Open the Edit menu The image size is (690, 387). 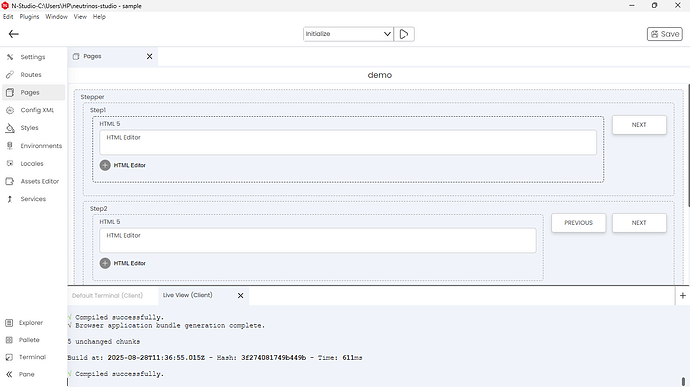[8, 17]
